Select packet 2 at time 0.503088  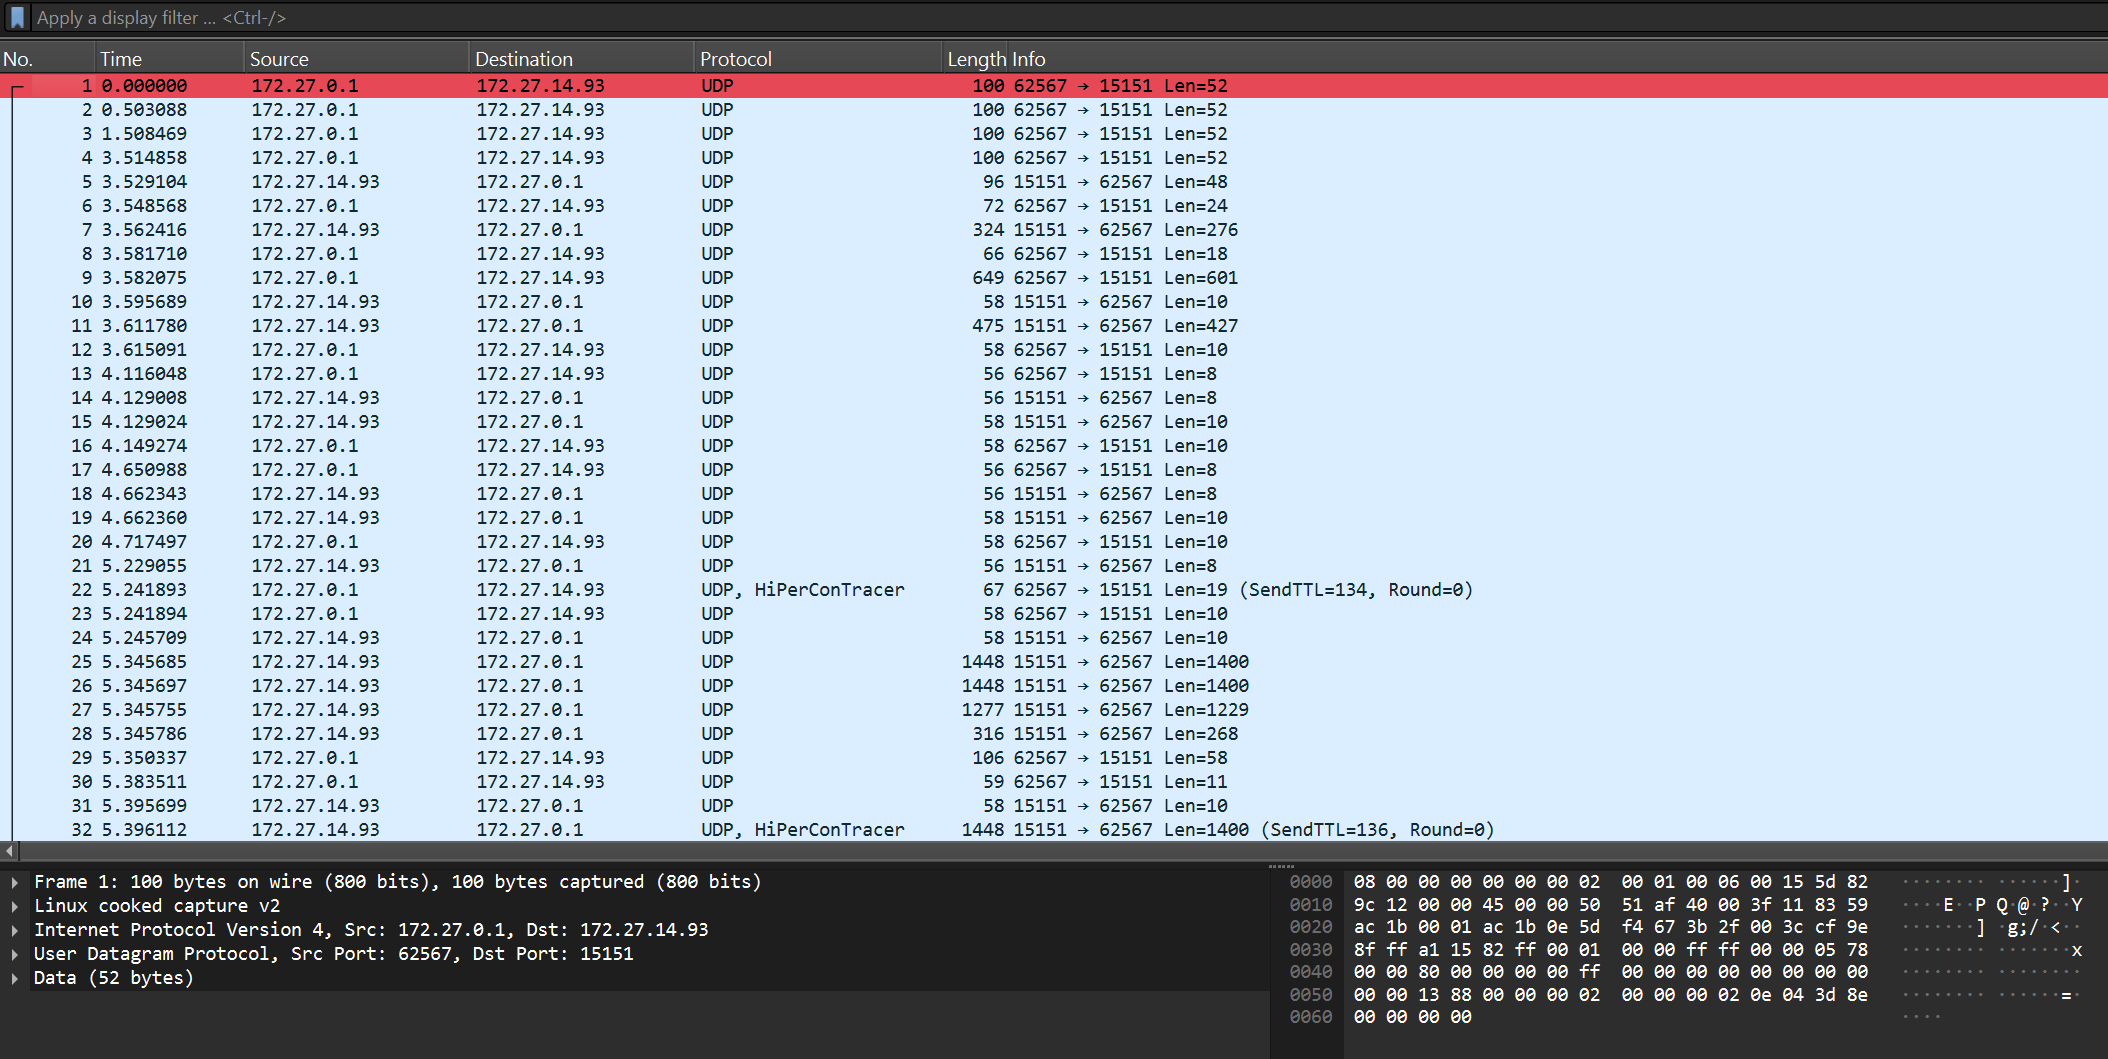tap(1054, 110)
